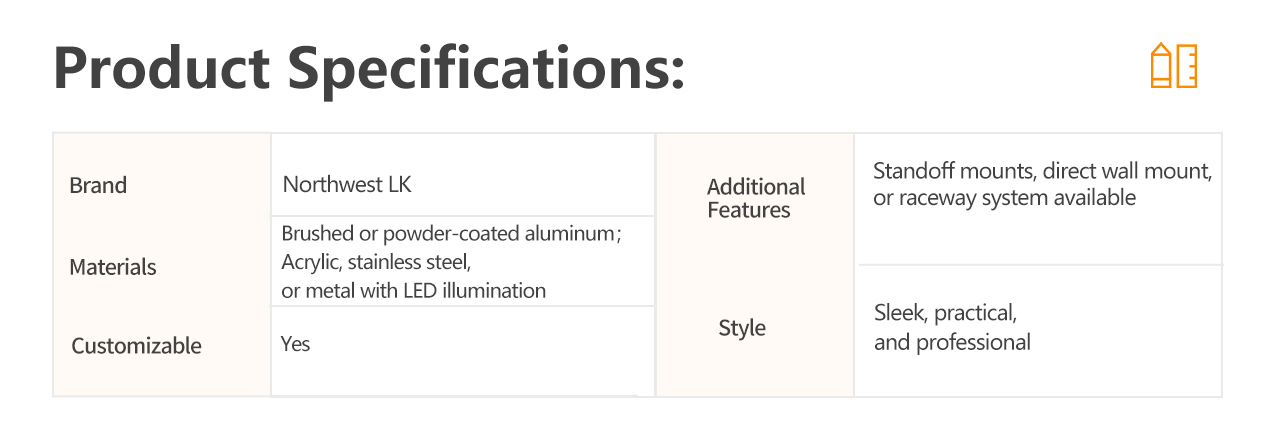Click the Product Specifications heading
The width and height of the screenshot is (1276, 432).
click(369, 69)
